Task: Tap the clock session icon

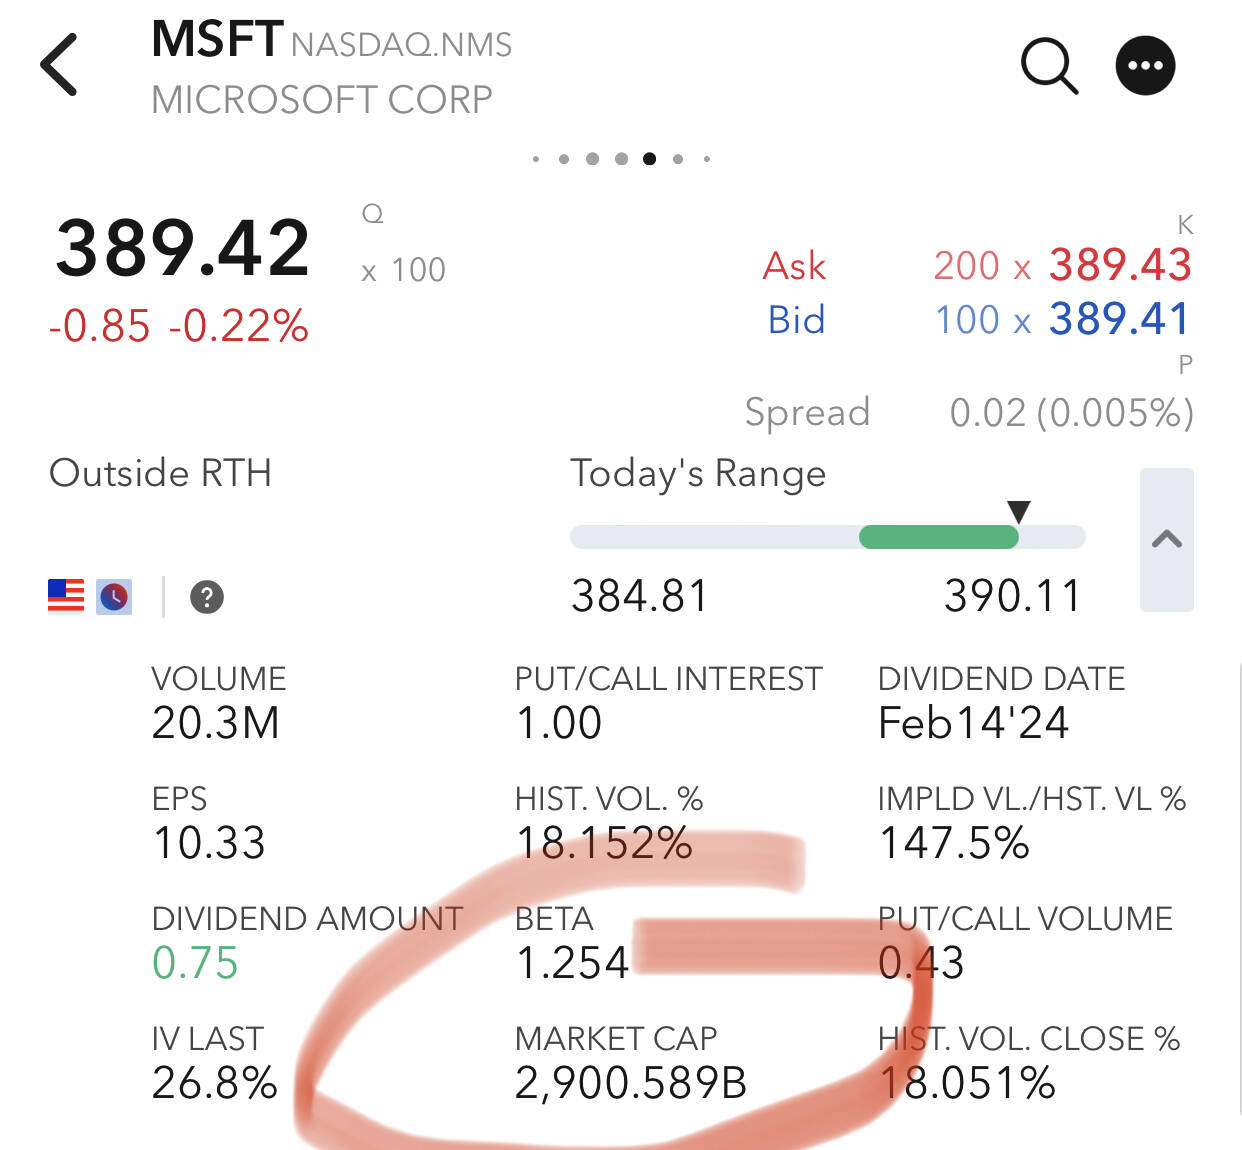Action: (114, 597)
